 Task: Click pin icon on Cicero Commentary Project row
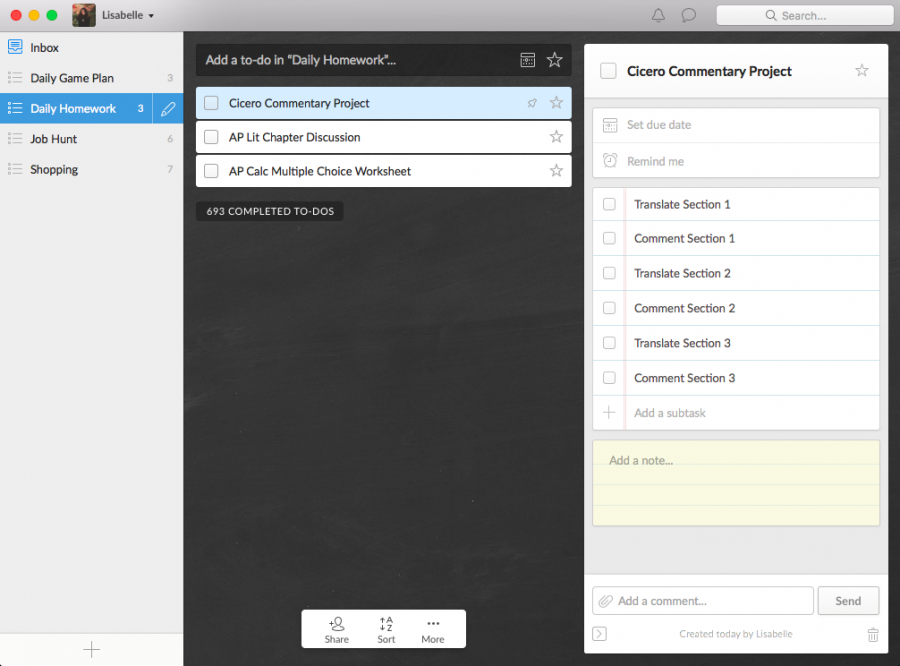[x=532, y=103]
